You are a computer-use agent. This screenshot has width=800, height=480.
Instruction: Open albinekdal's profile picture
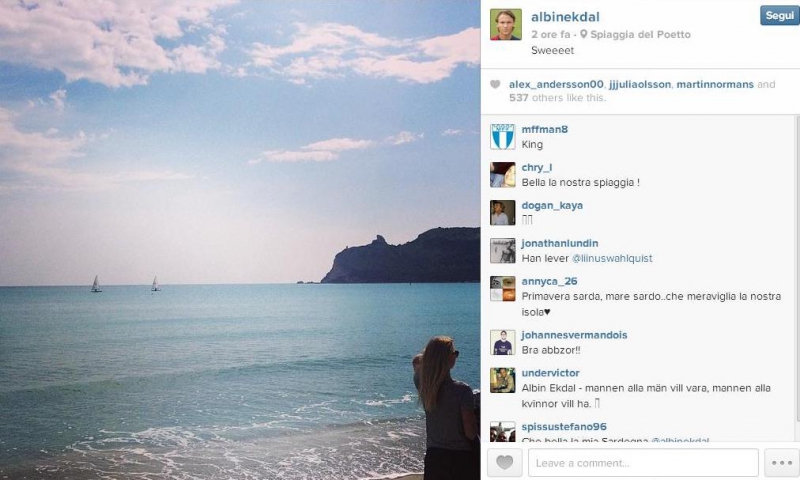point(506,24)
